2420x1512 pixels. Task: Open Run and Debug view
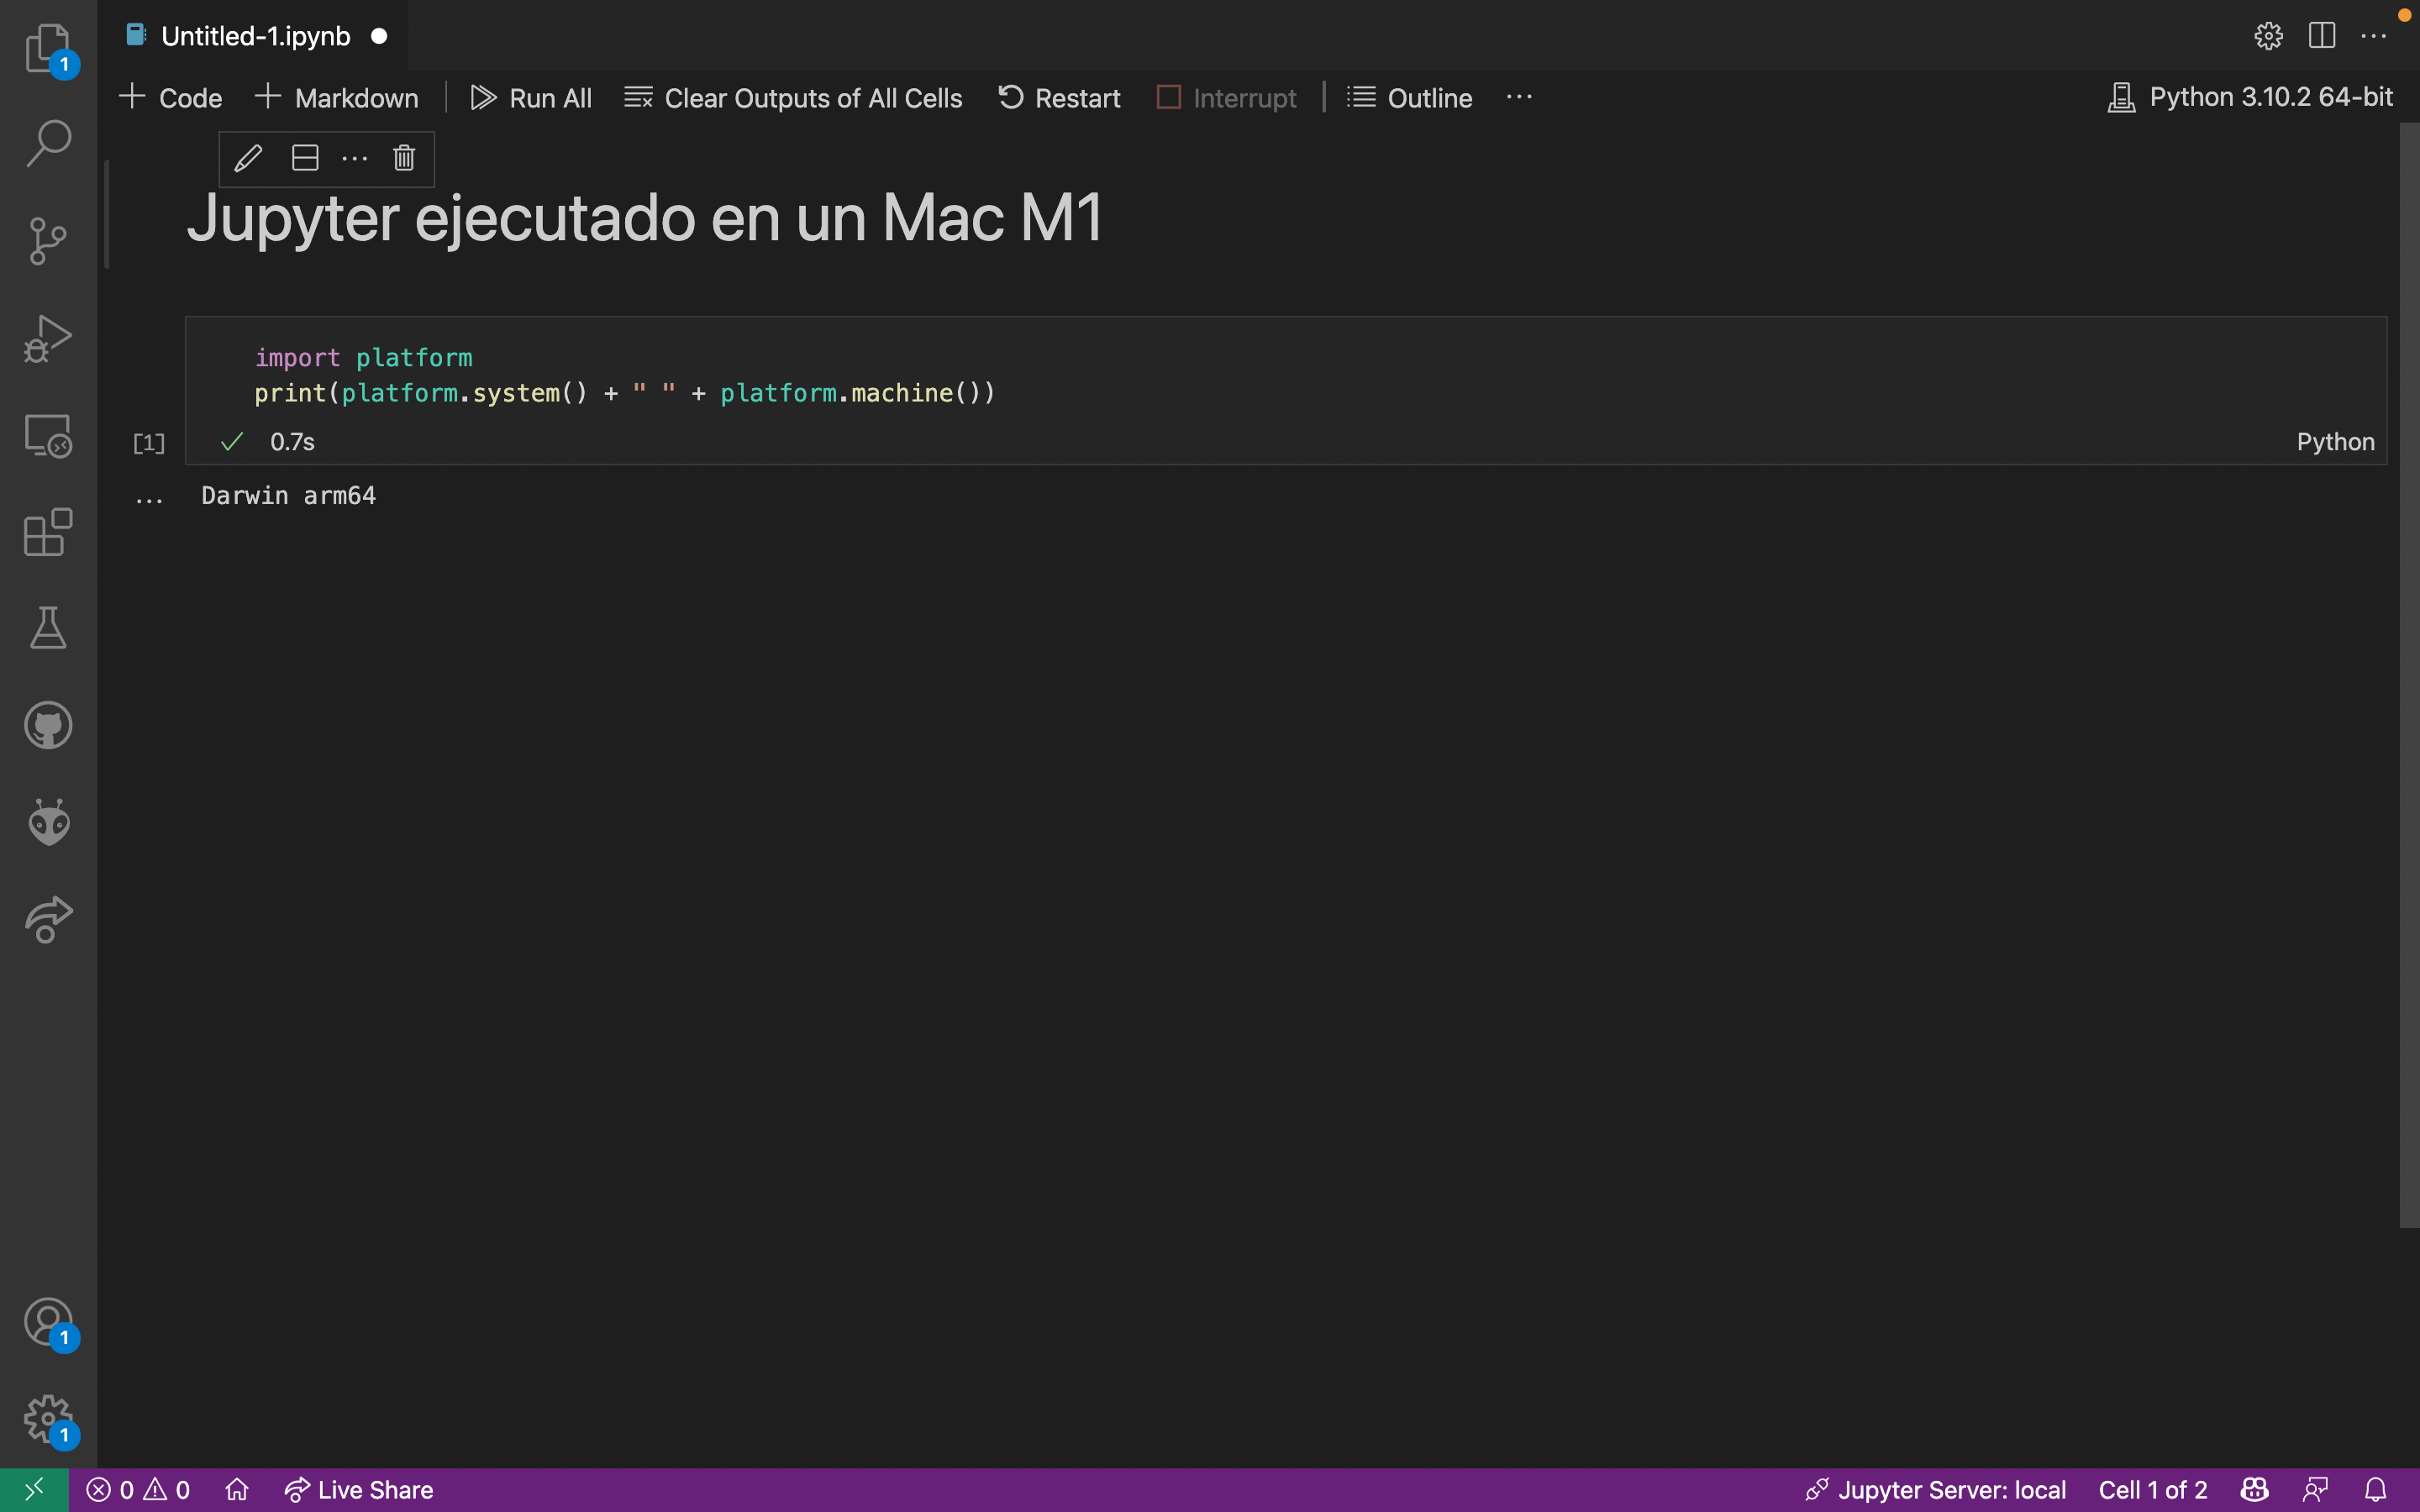(x=47, y=338)
